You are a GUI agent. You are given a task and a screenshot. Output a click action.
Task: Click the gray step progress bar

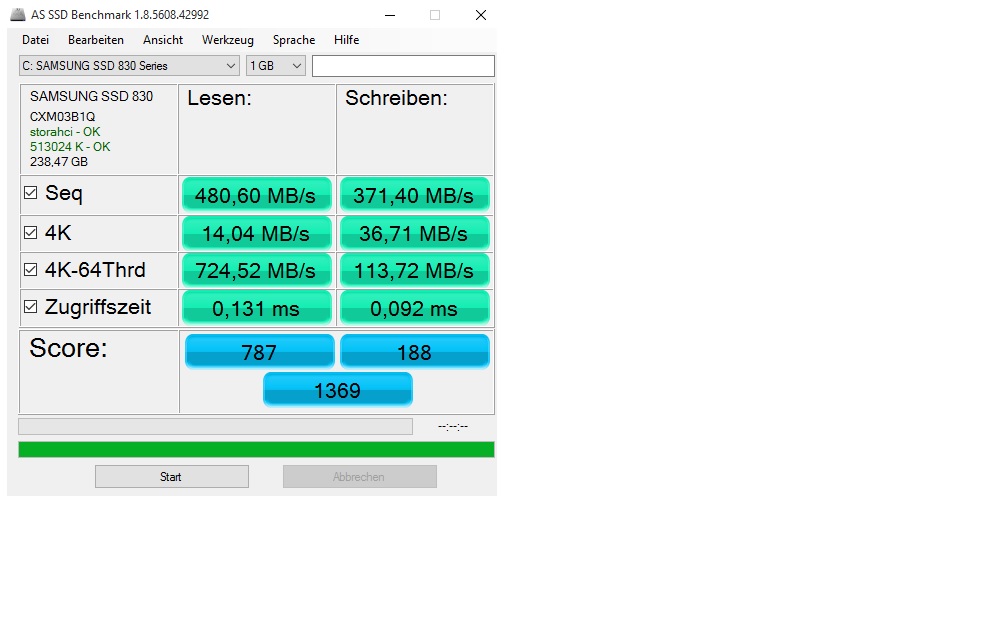pyautogui.click(x=215, y=426)
